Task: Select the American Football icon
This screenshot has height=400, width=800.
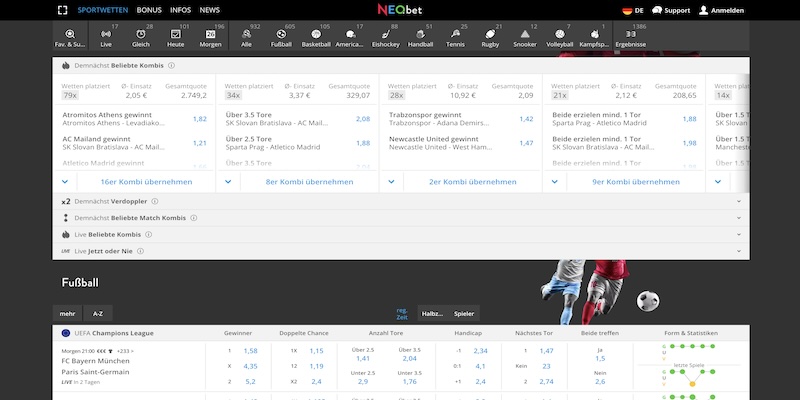Action: coord(351,34)
